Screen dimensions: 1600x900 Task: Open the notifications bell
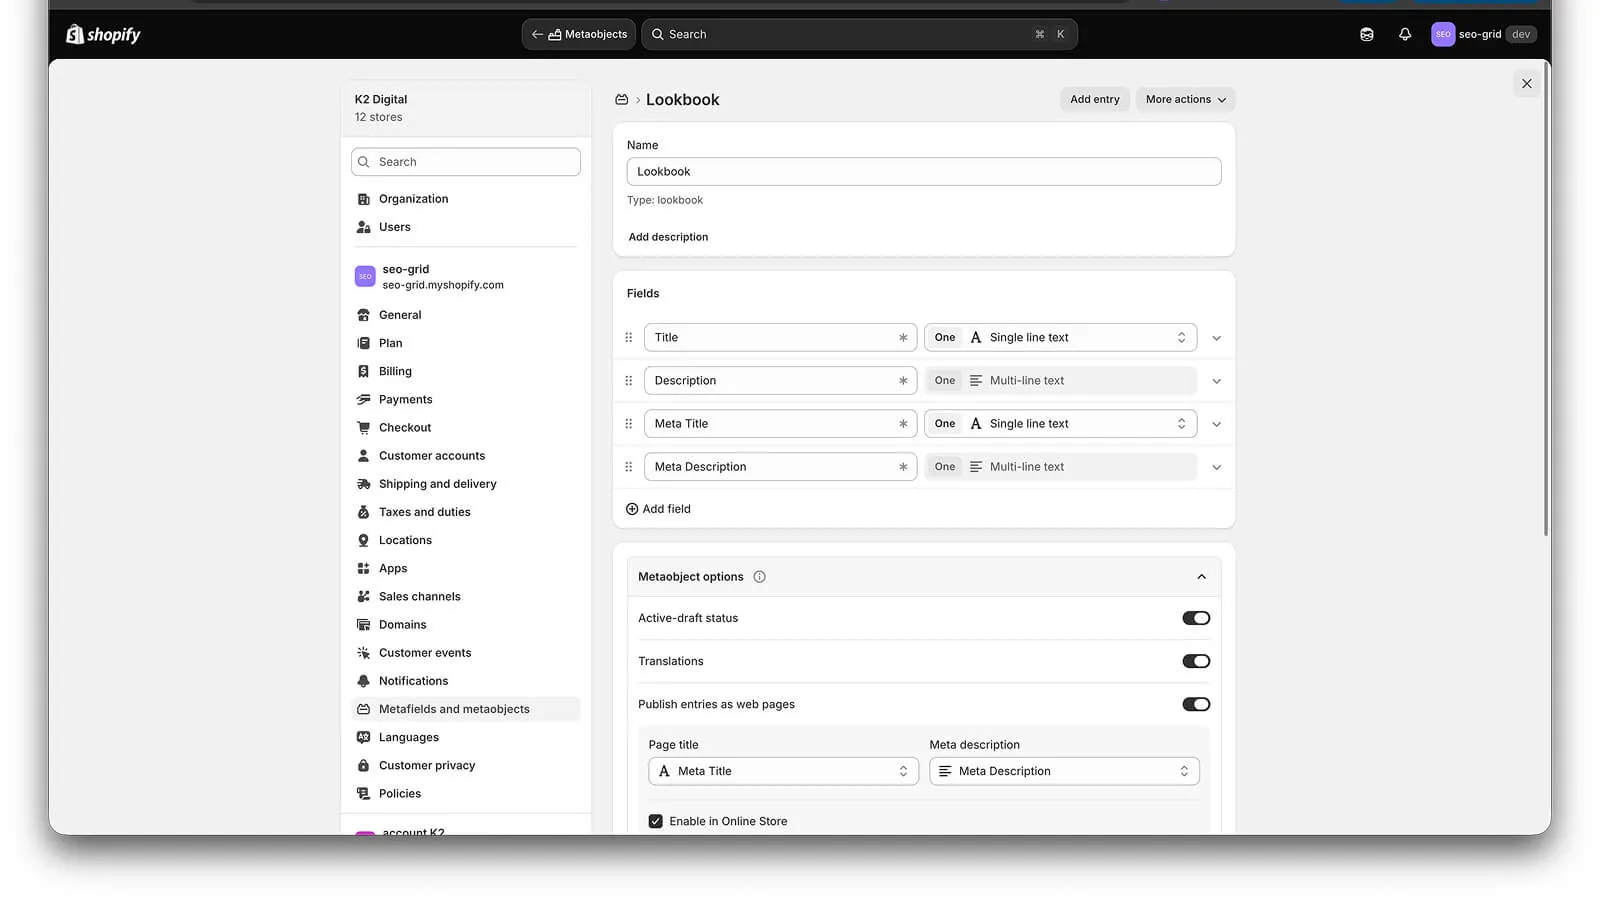tap(1405, 34)
